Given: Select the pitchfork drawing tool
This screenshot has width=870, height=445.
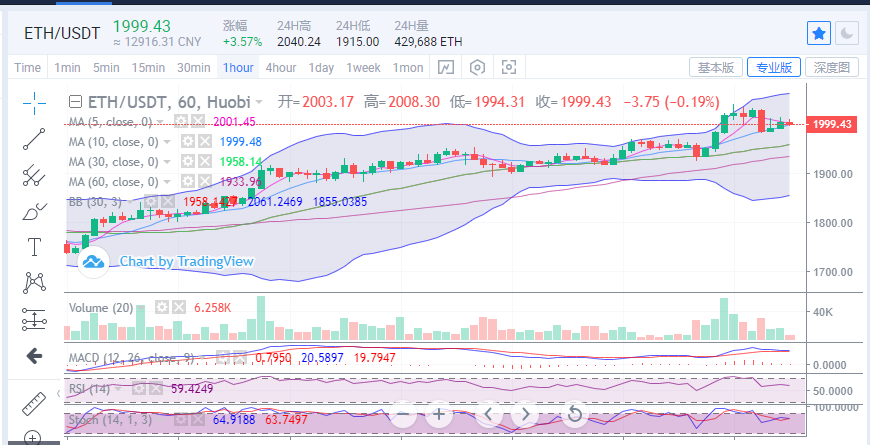Looking at the screenshot, I should click(34, 175).
